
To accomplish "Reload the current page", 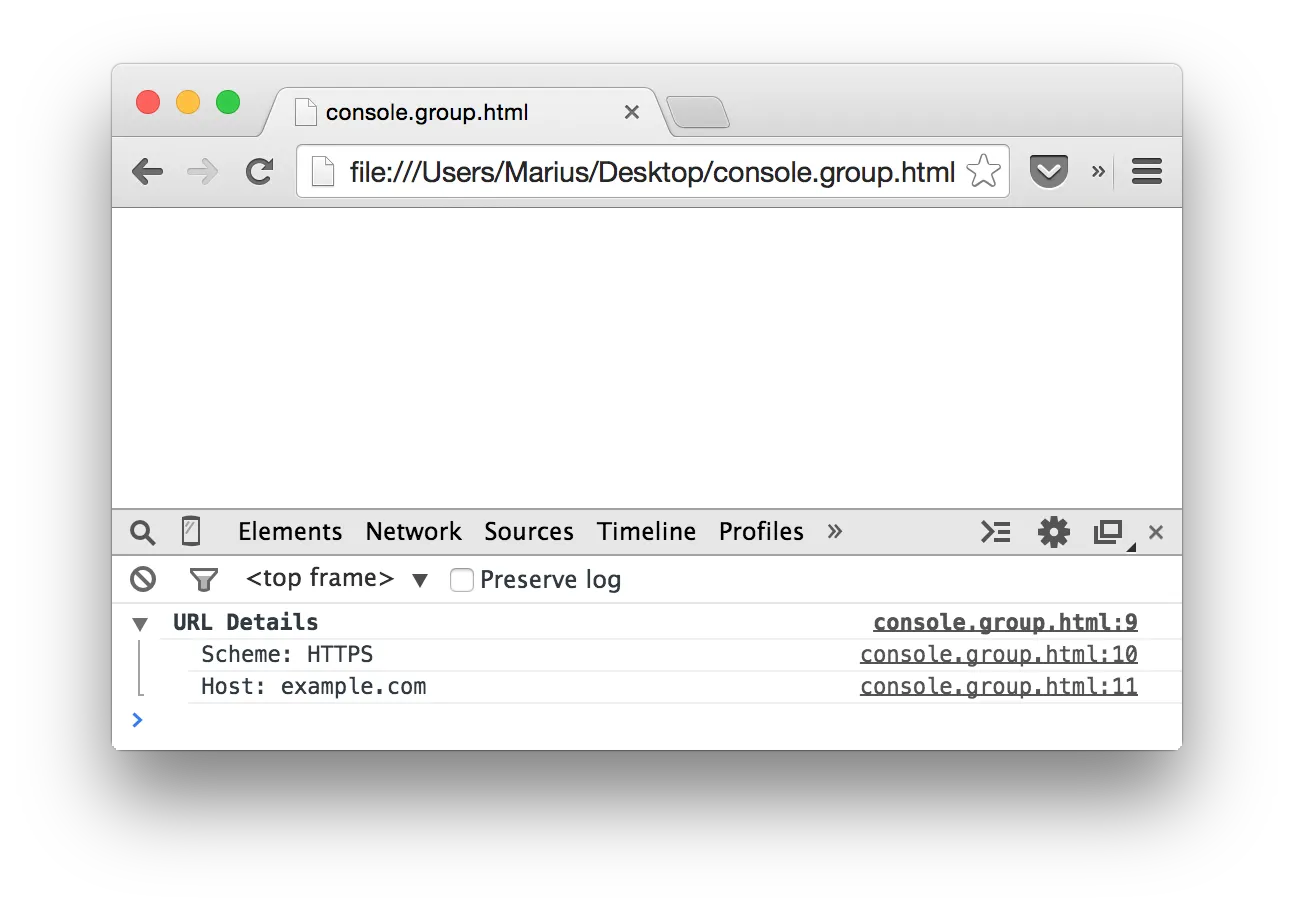I will click(259, 171).
